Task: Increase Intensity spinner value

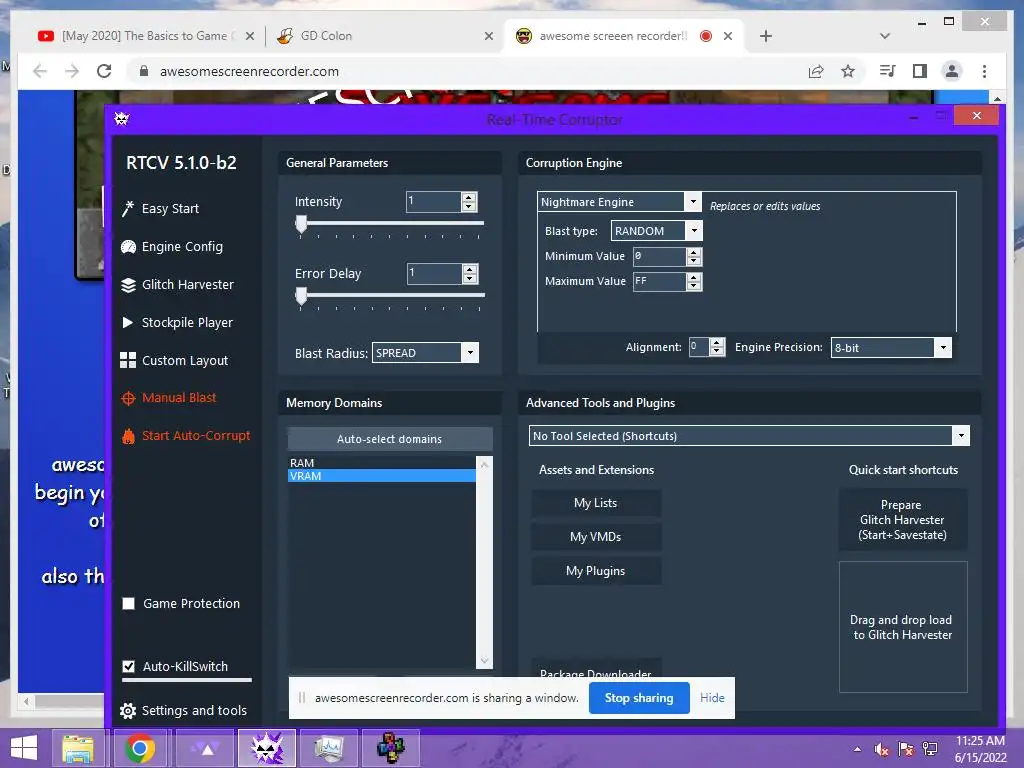Action: [x=469, y=197]
